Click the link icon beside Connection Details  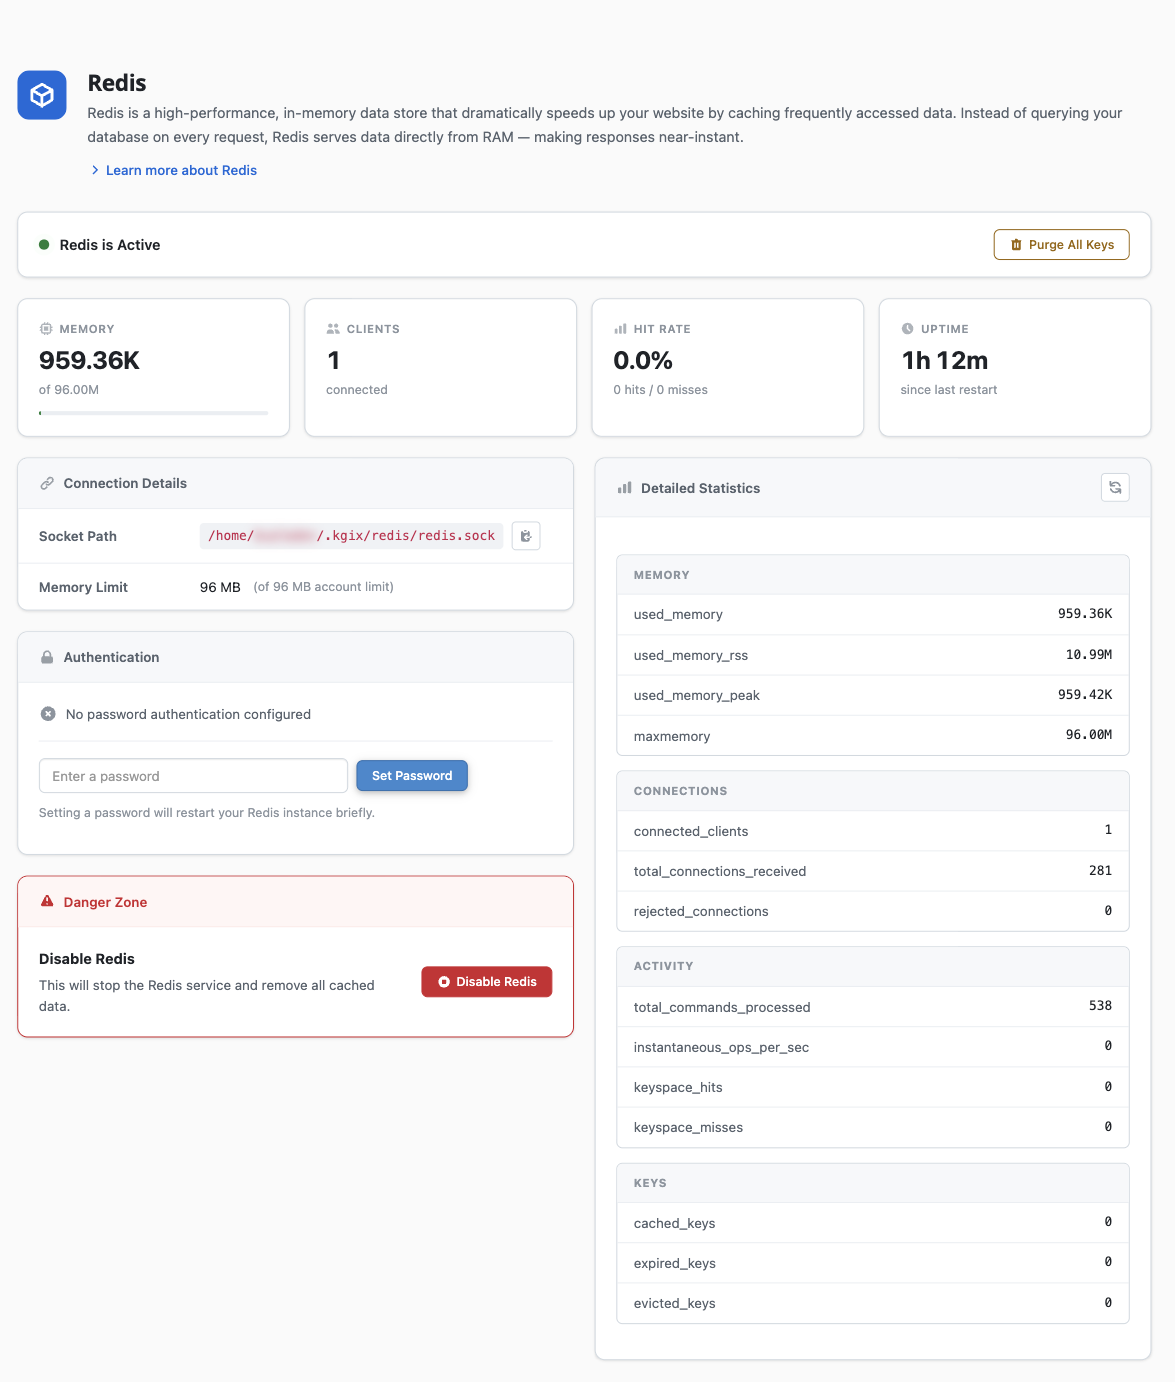[x=47, y=483]
